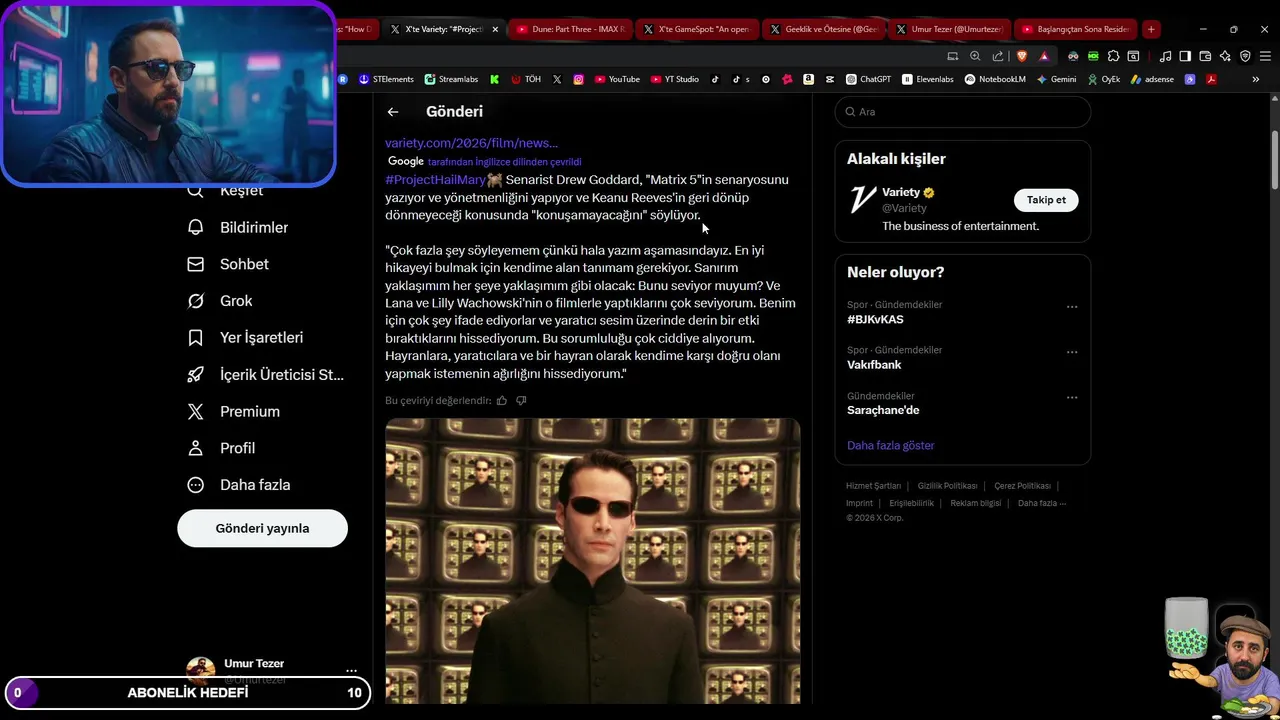Screen dimensions: 1280x720
Task: Open the Streamlabs bookmark
Action: pos(451,79)
